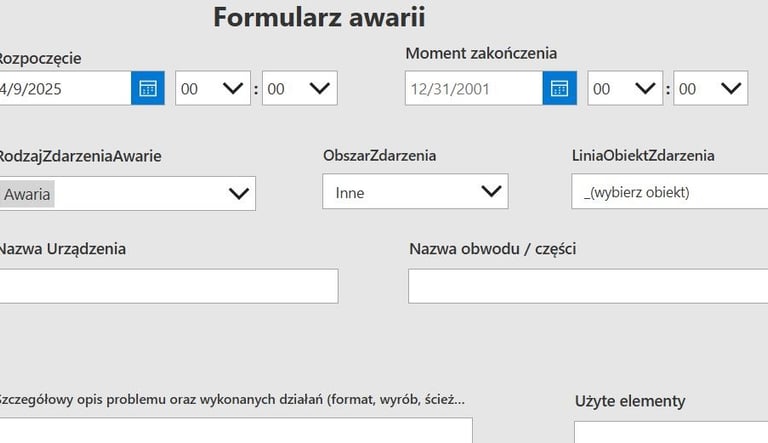
Task: Open the calendar picker for Rozpoczęcie date
Action: point(148,88)
